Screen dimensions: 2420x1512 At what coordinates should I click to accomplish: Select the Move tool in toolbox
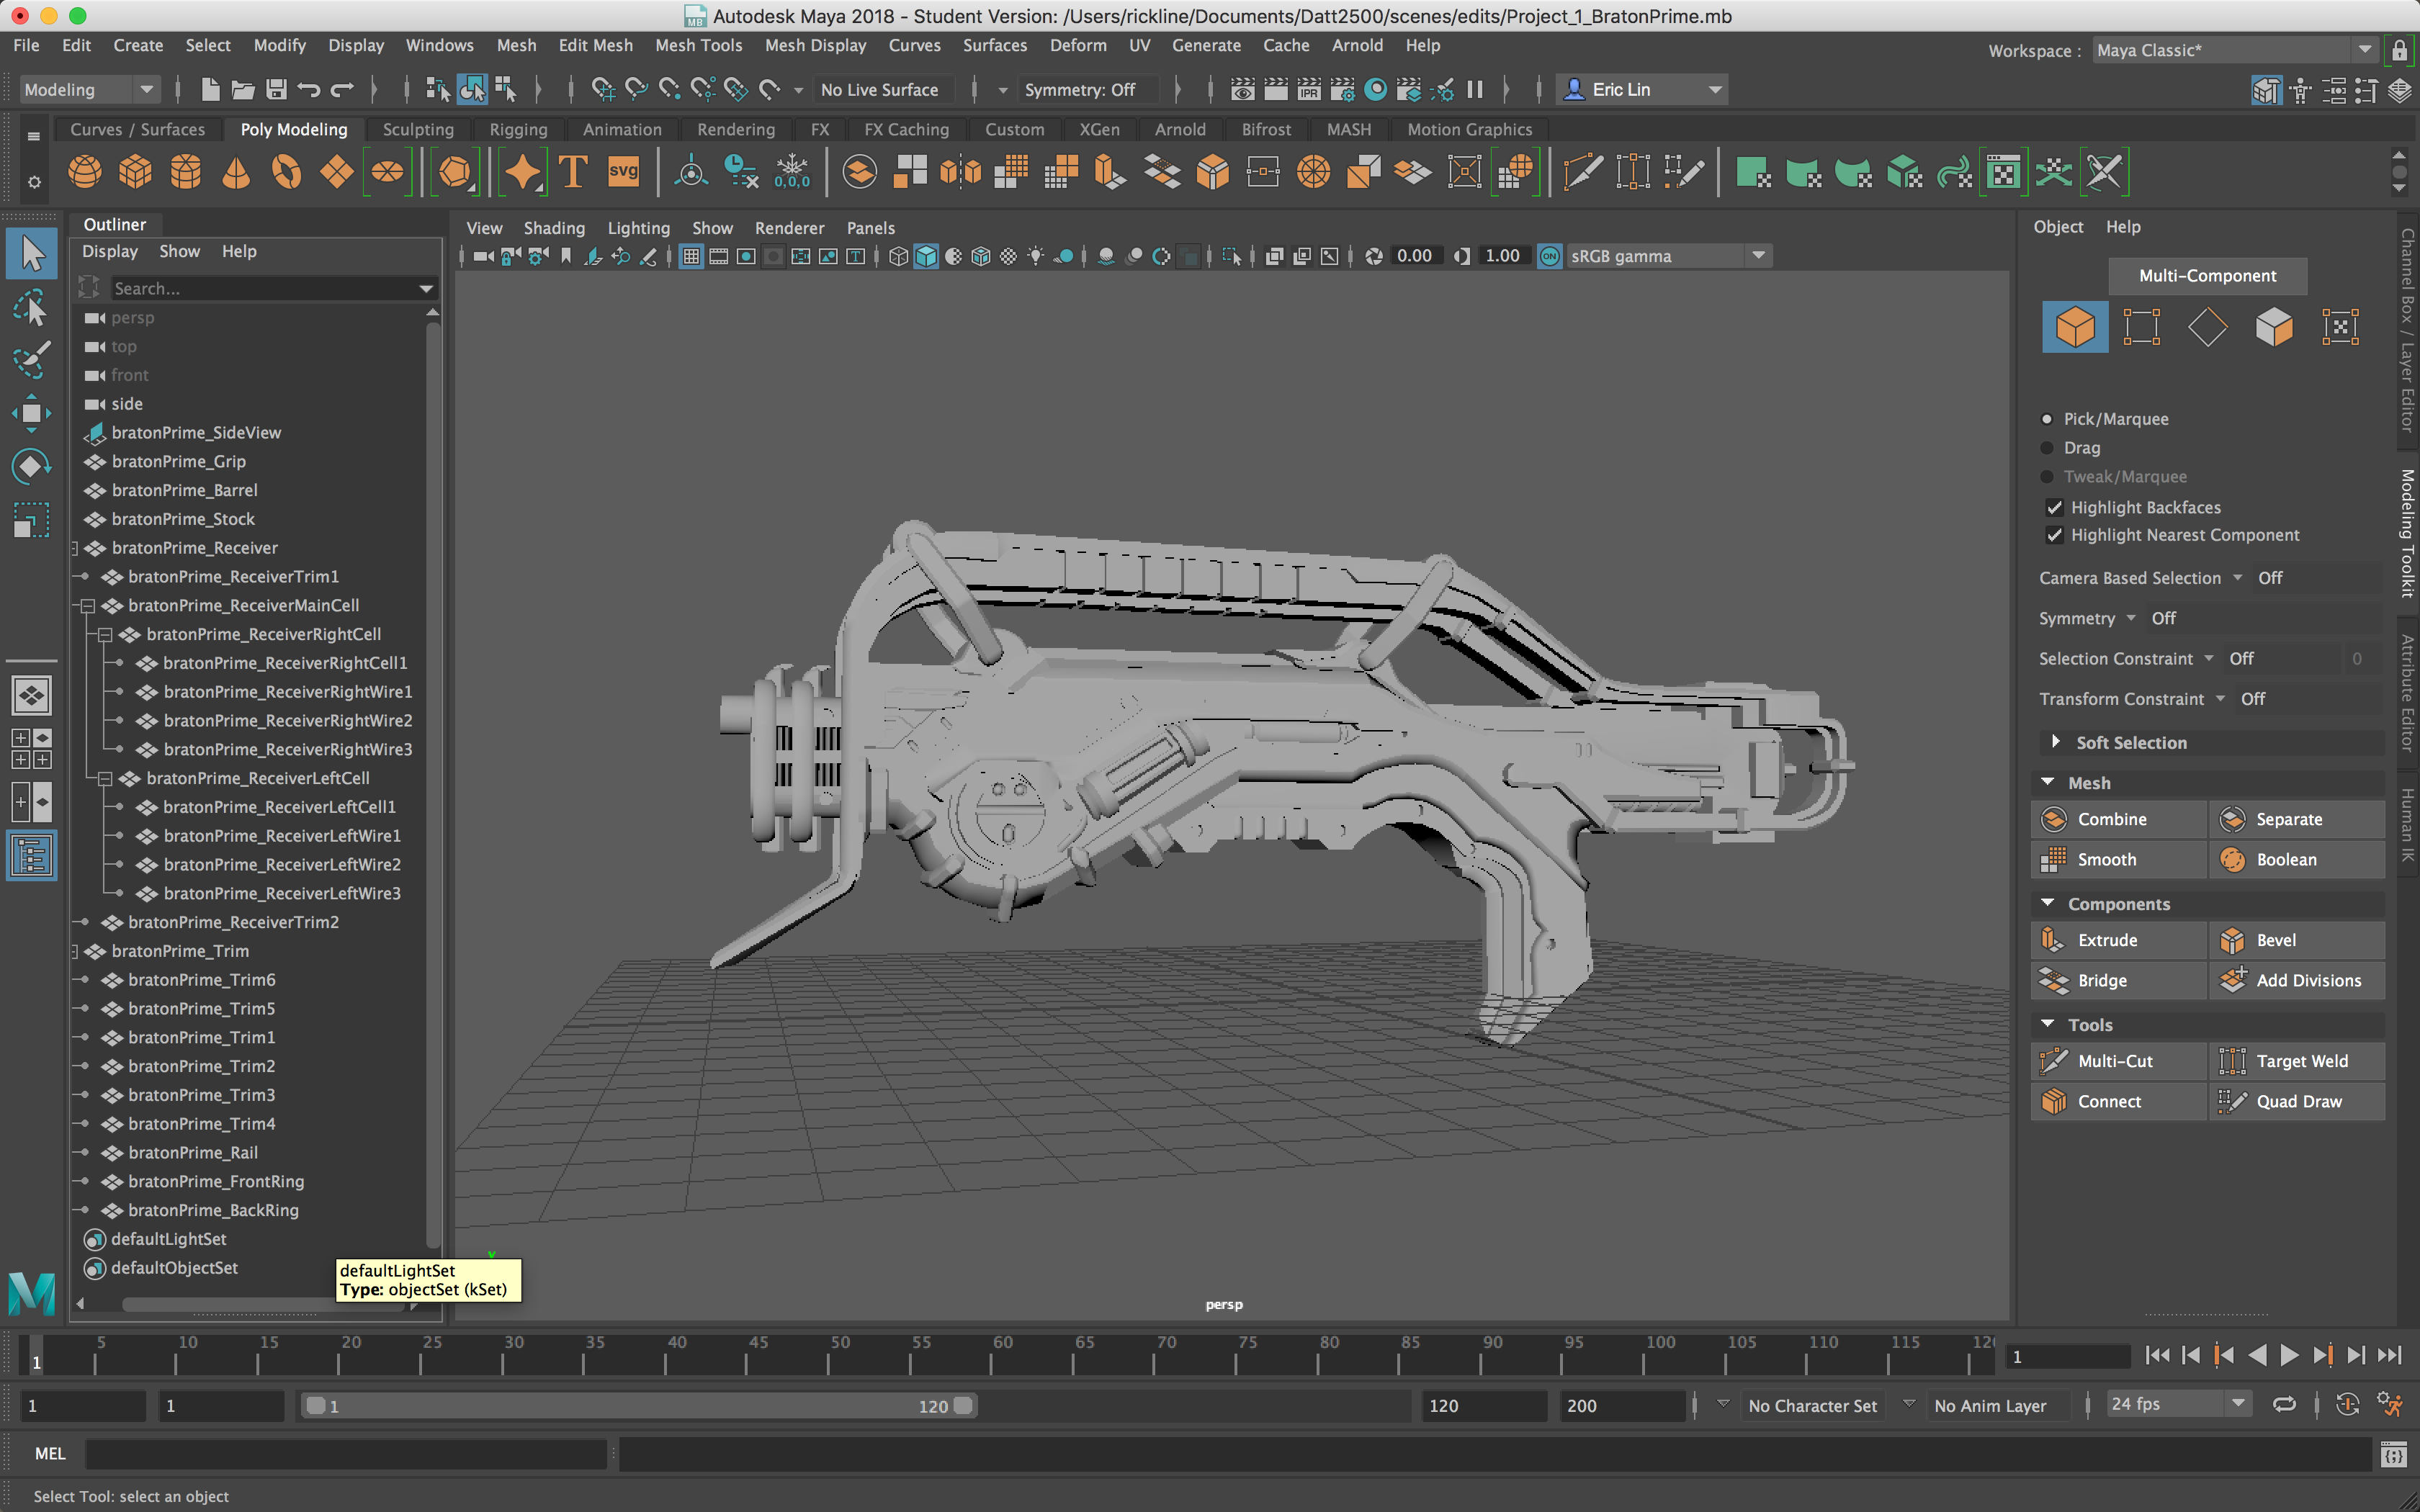pyautogui.click(x=31, y=413)
